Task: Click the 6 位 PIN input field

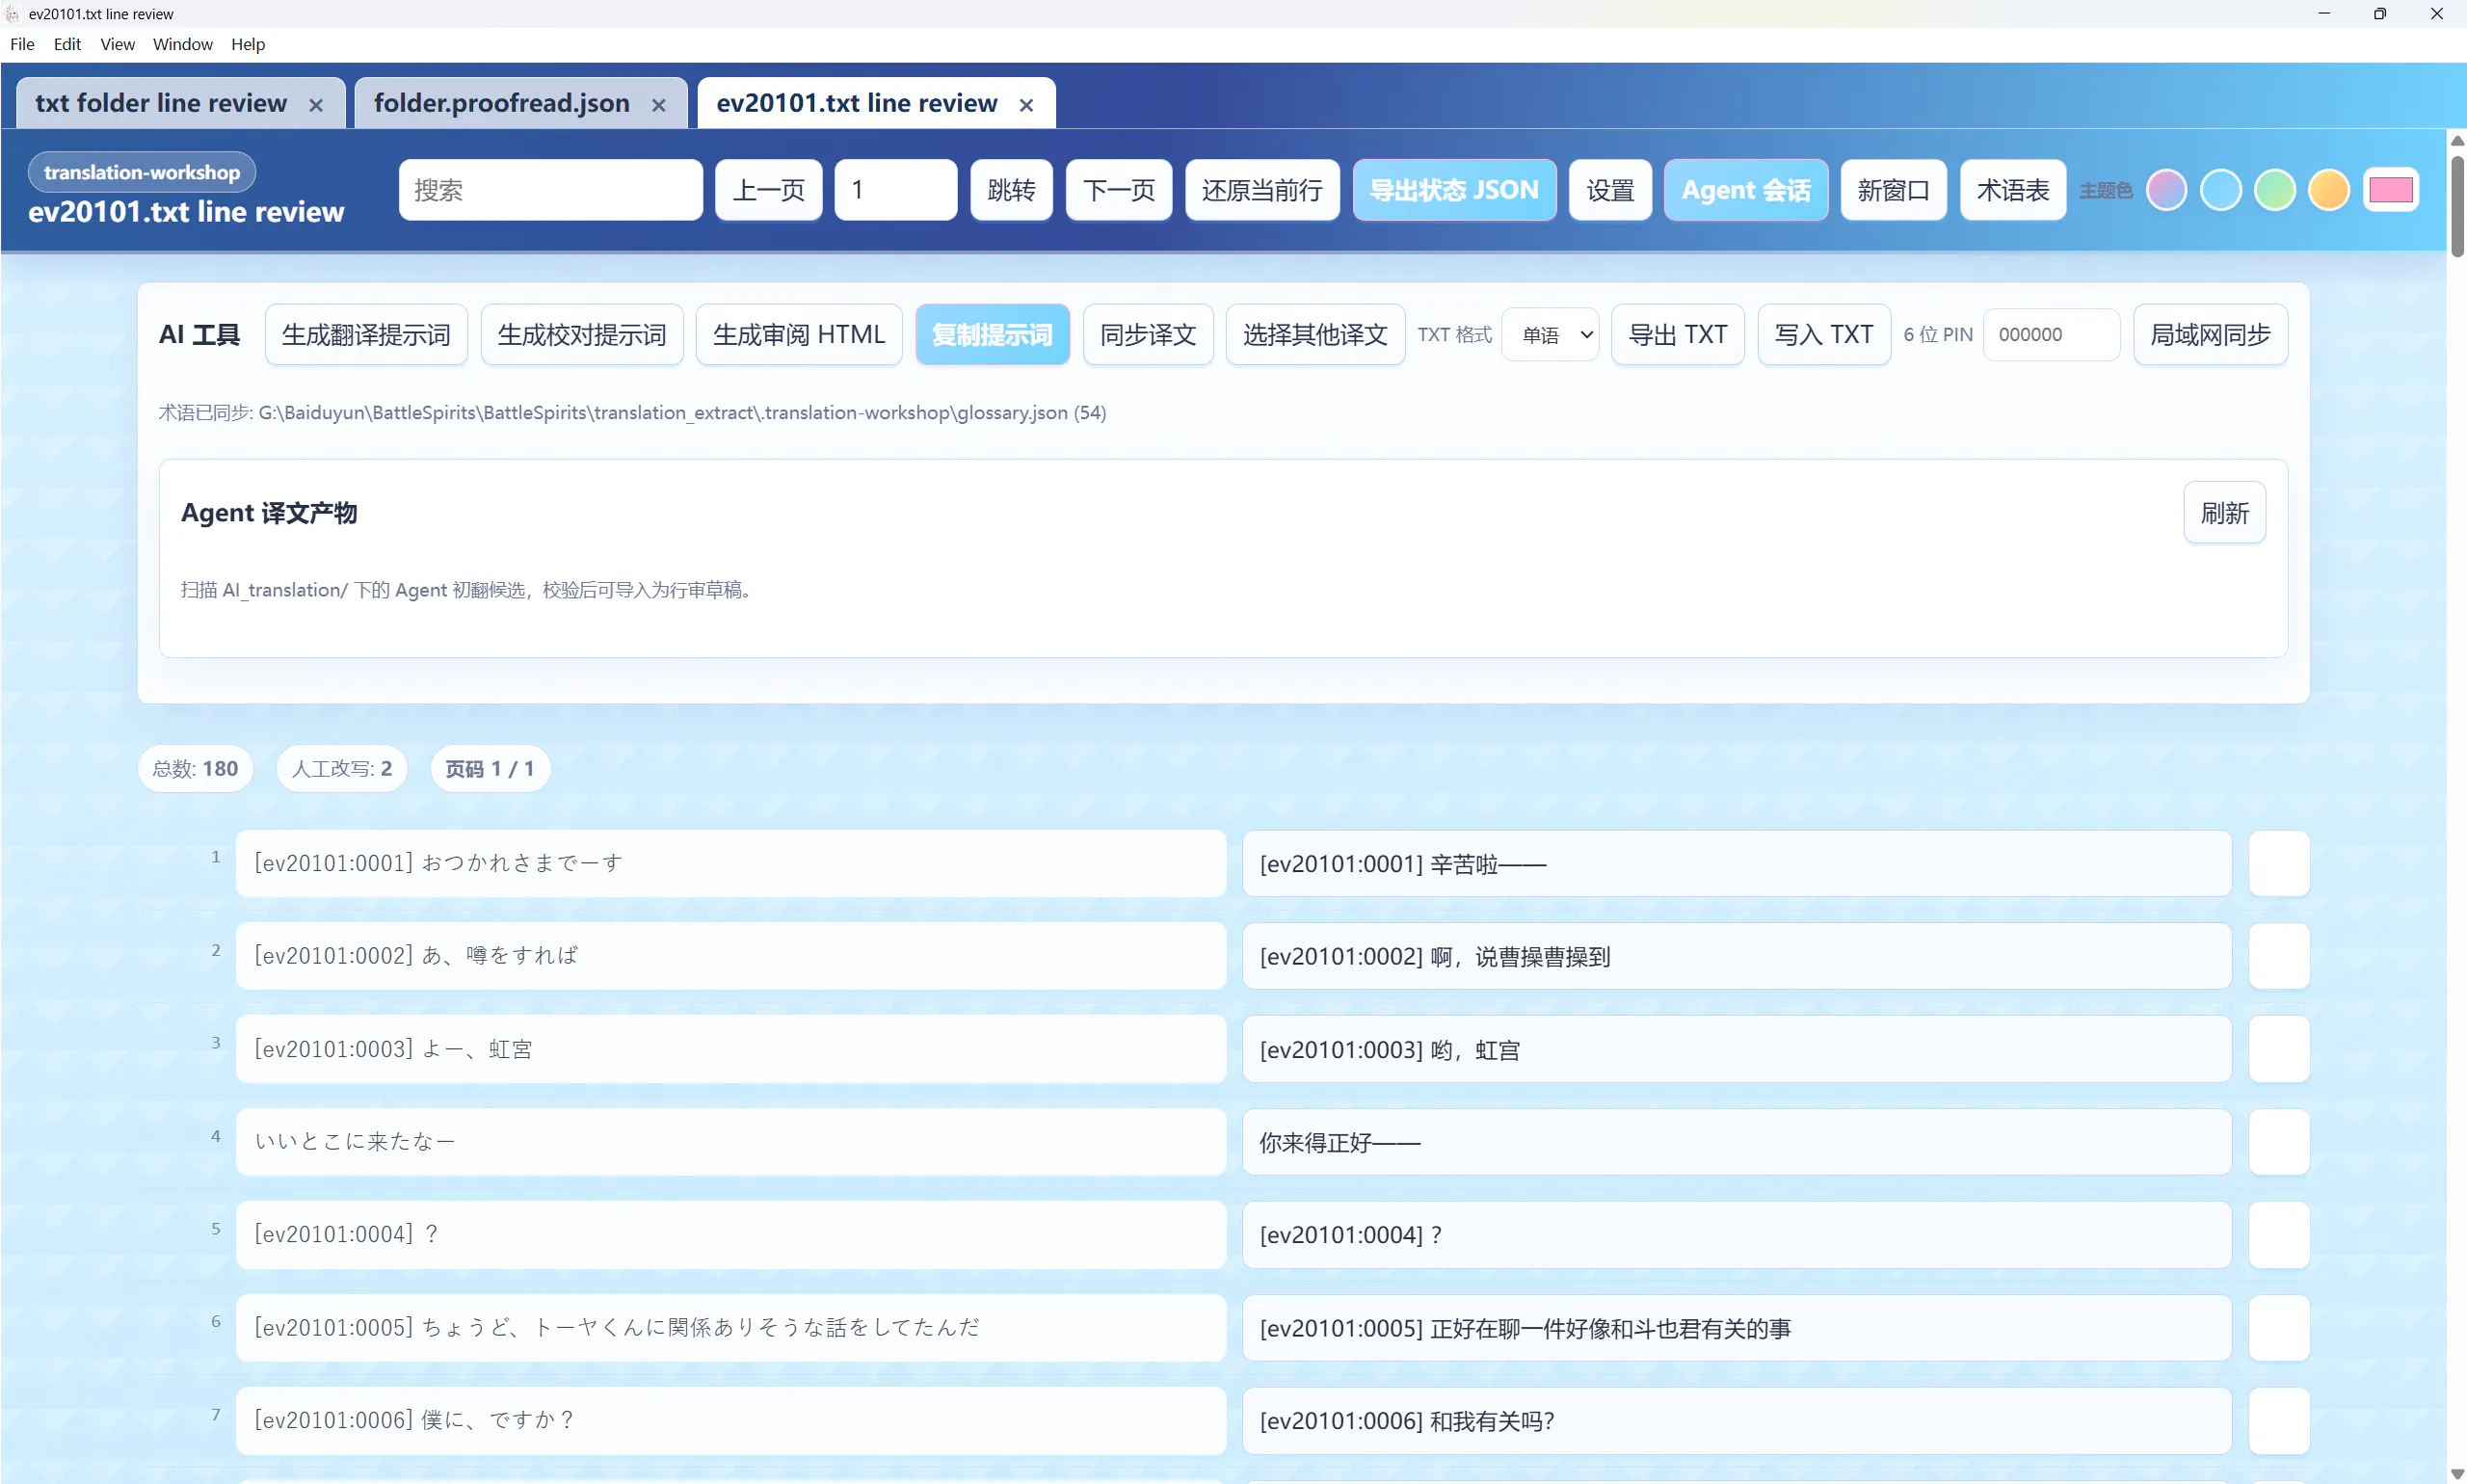Action: (x=2051, y=335)
